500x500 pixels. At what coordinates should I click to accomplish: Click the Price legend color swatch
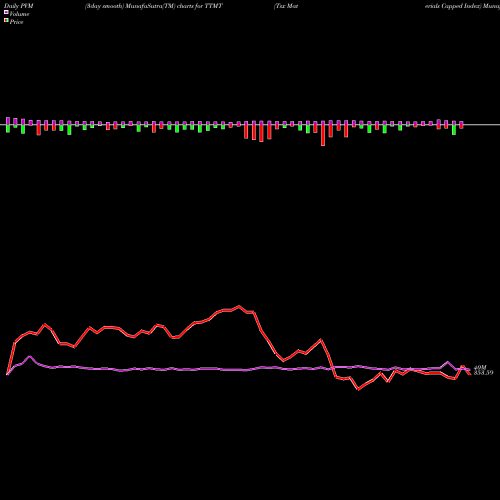point(6,20)
